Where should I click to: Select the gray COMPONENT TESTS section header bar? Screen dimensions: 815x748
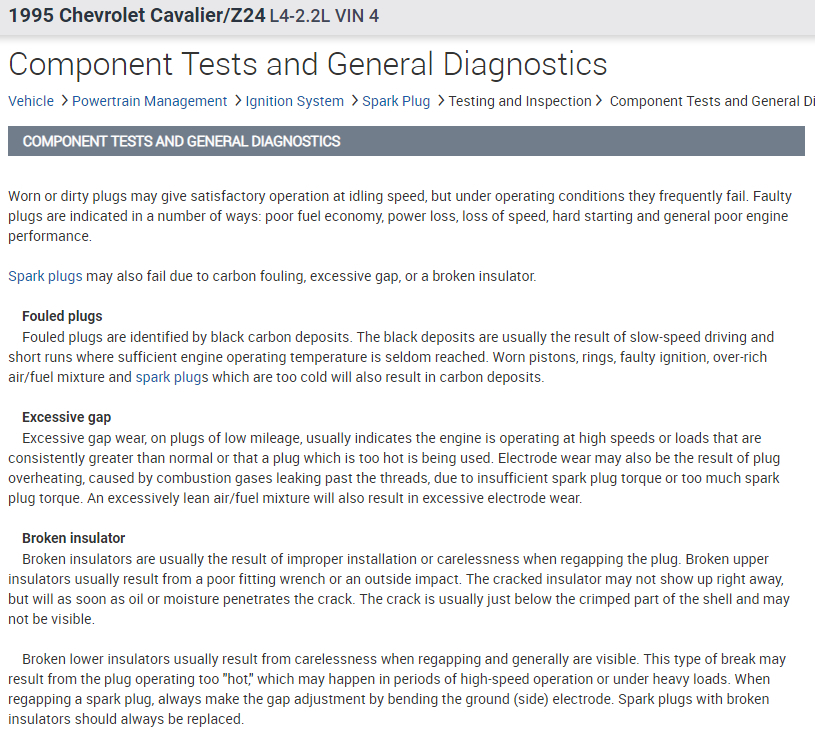coord(406,141)
